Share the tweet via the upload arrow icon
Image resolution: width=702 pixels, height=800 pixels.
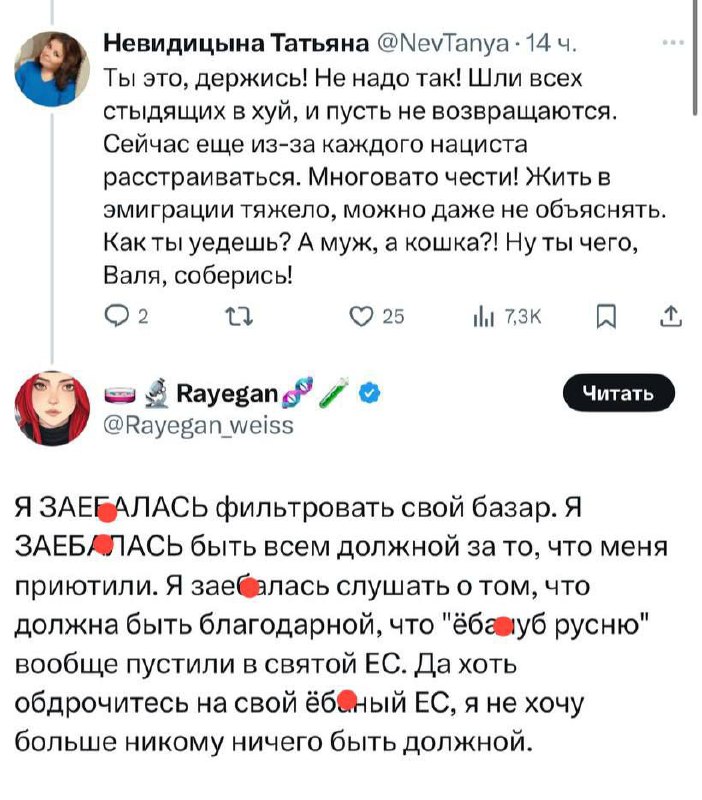point(669,318)
